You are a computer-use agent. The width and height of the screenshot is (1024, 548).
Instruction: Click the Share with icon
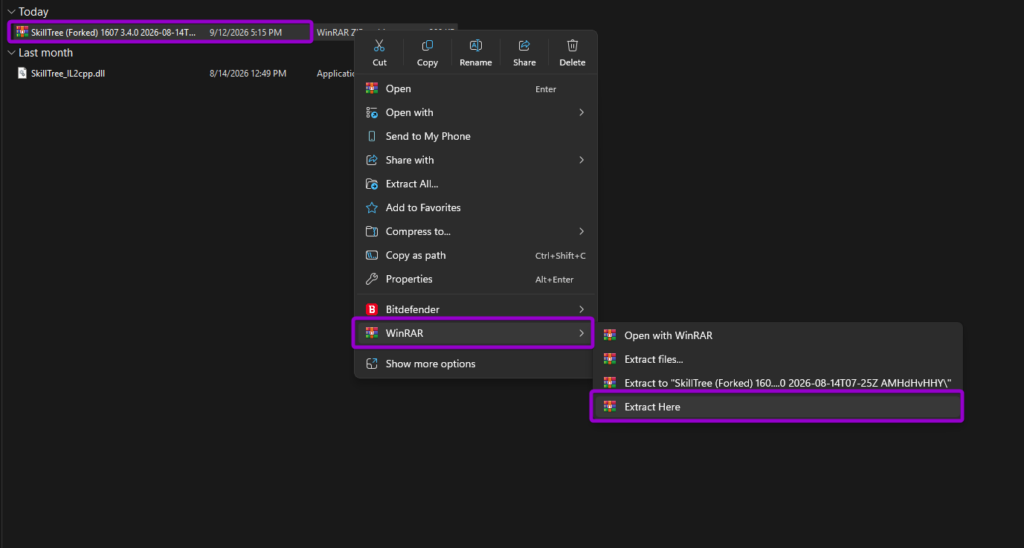click(x=372, y=160)
